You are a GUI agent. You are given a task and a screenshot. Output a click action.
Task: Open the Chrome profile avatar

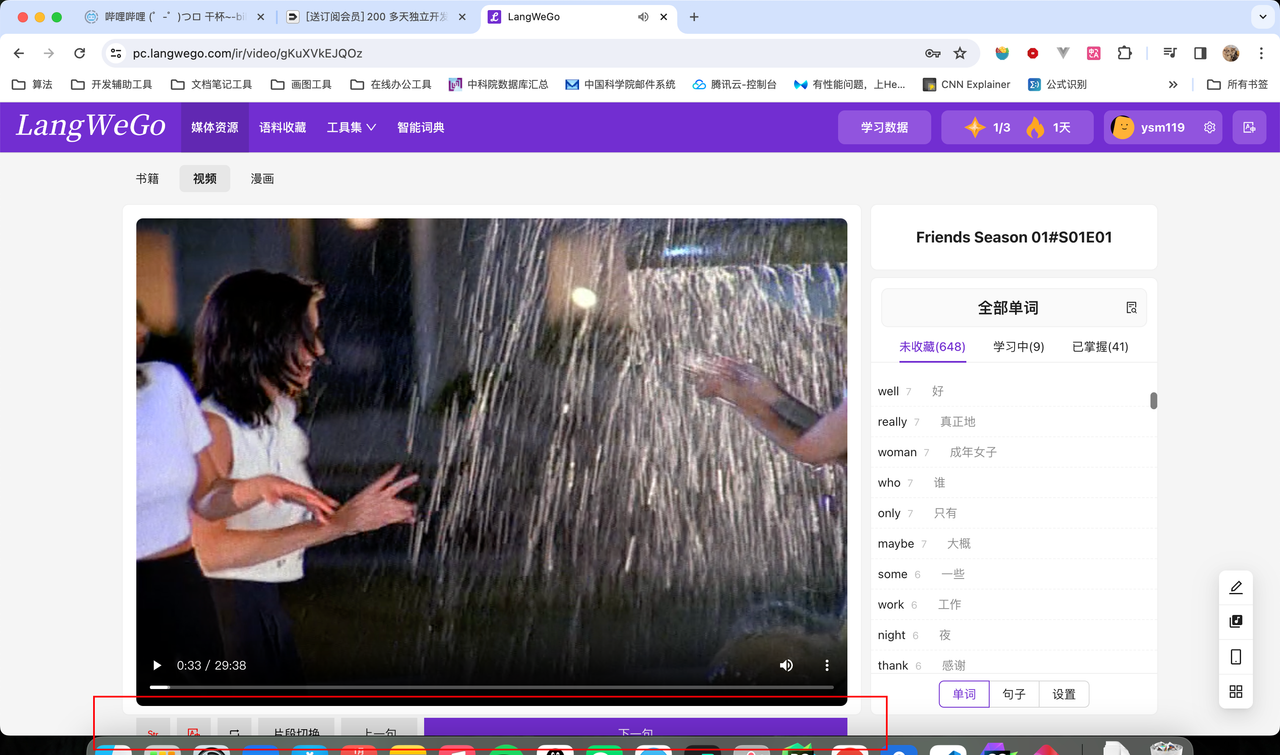pos(1231,53)
